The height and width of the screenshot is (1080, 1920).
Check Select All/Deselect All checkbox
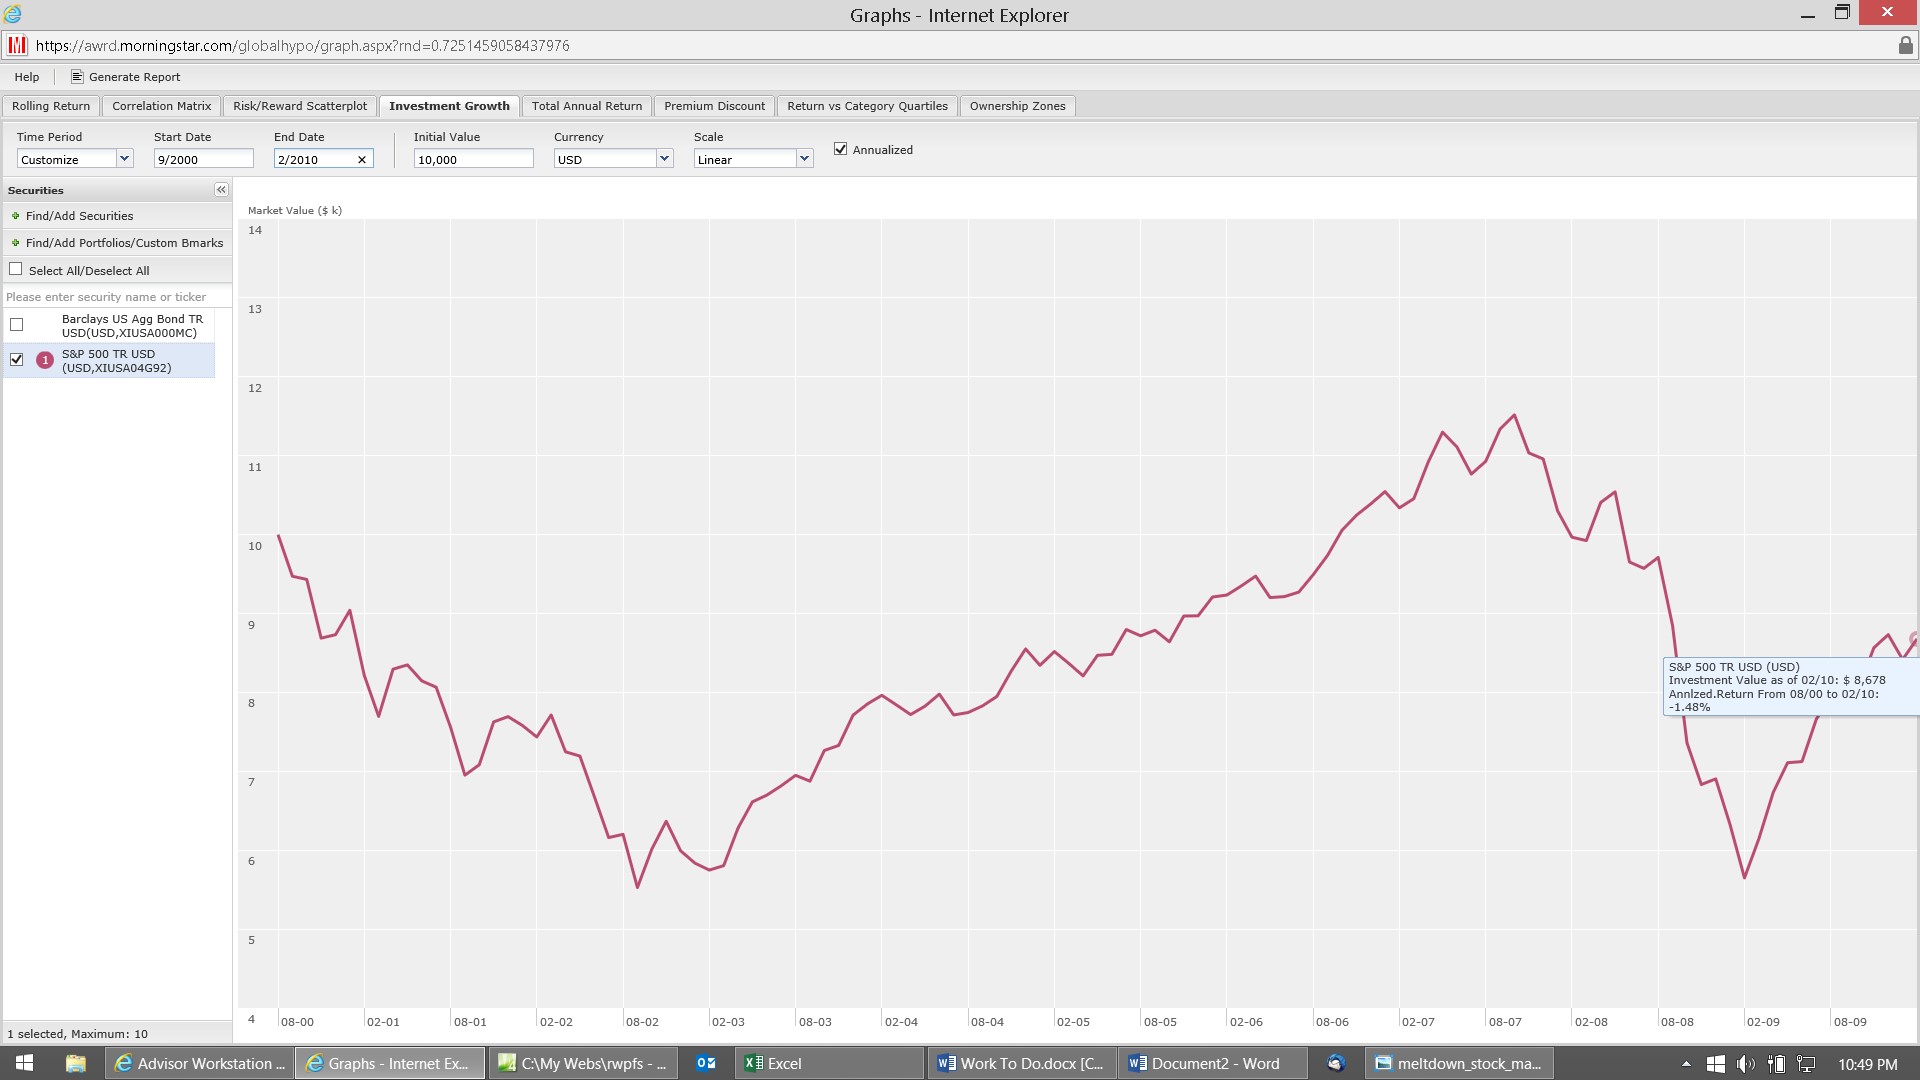click(x=16, y=269)
